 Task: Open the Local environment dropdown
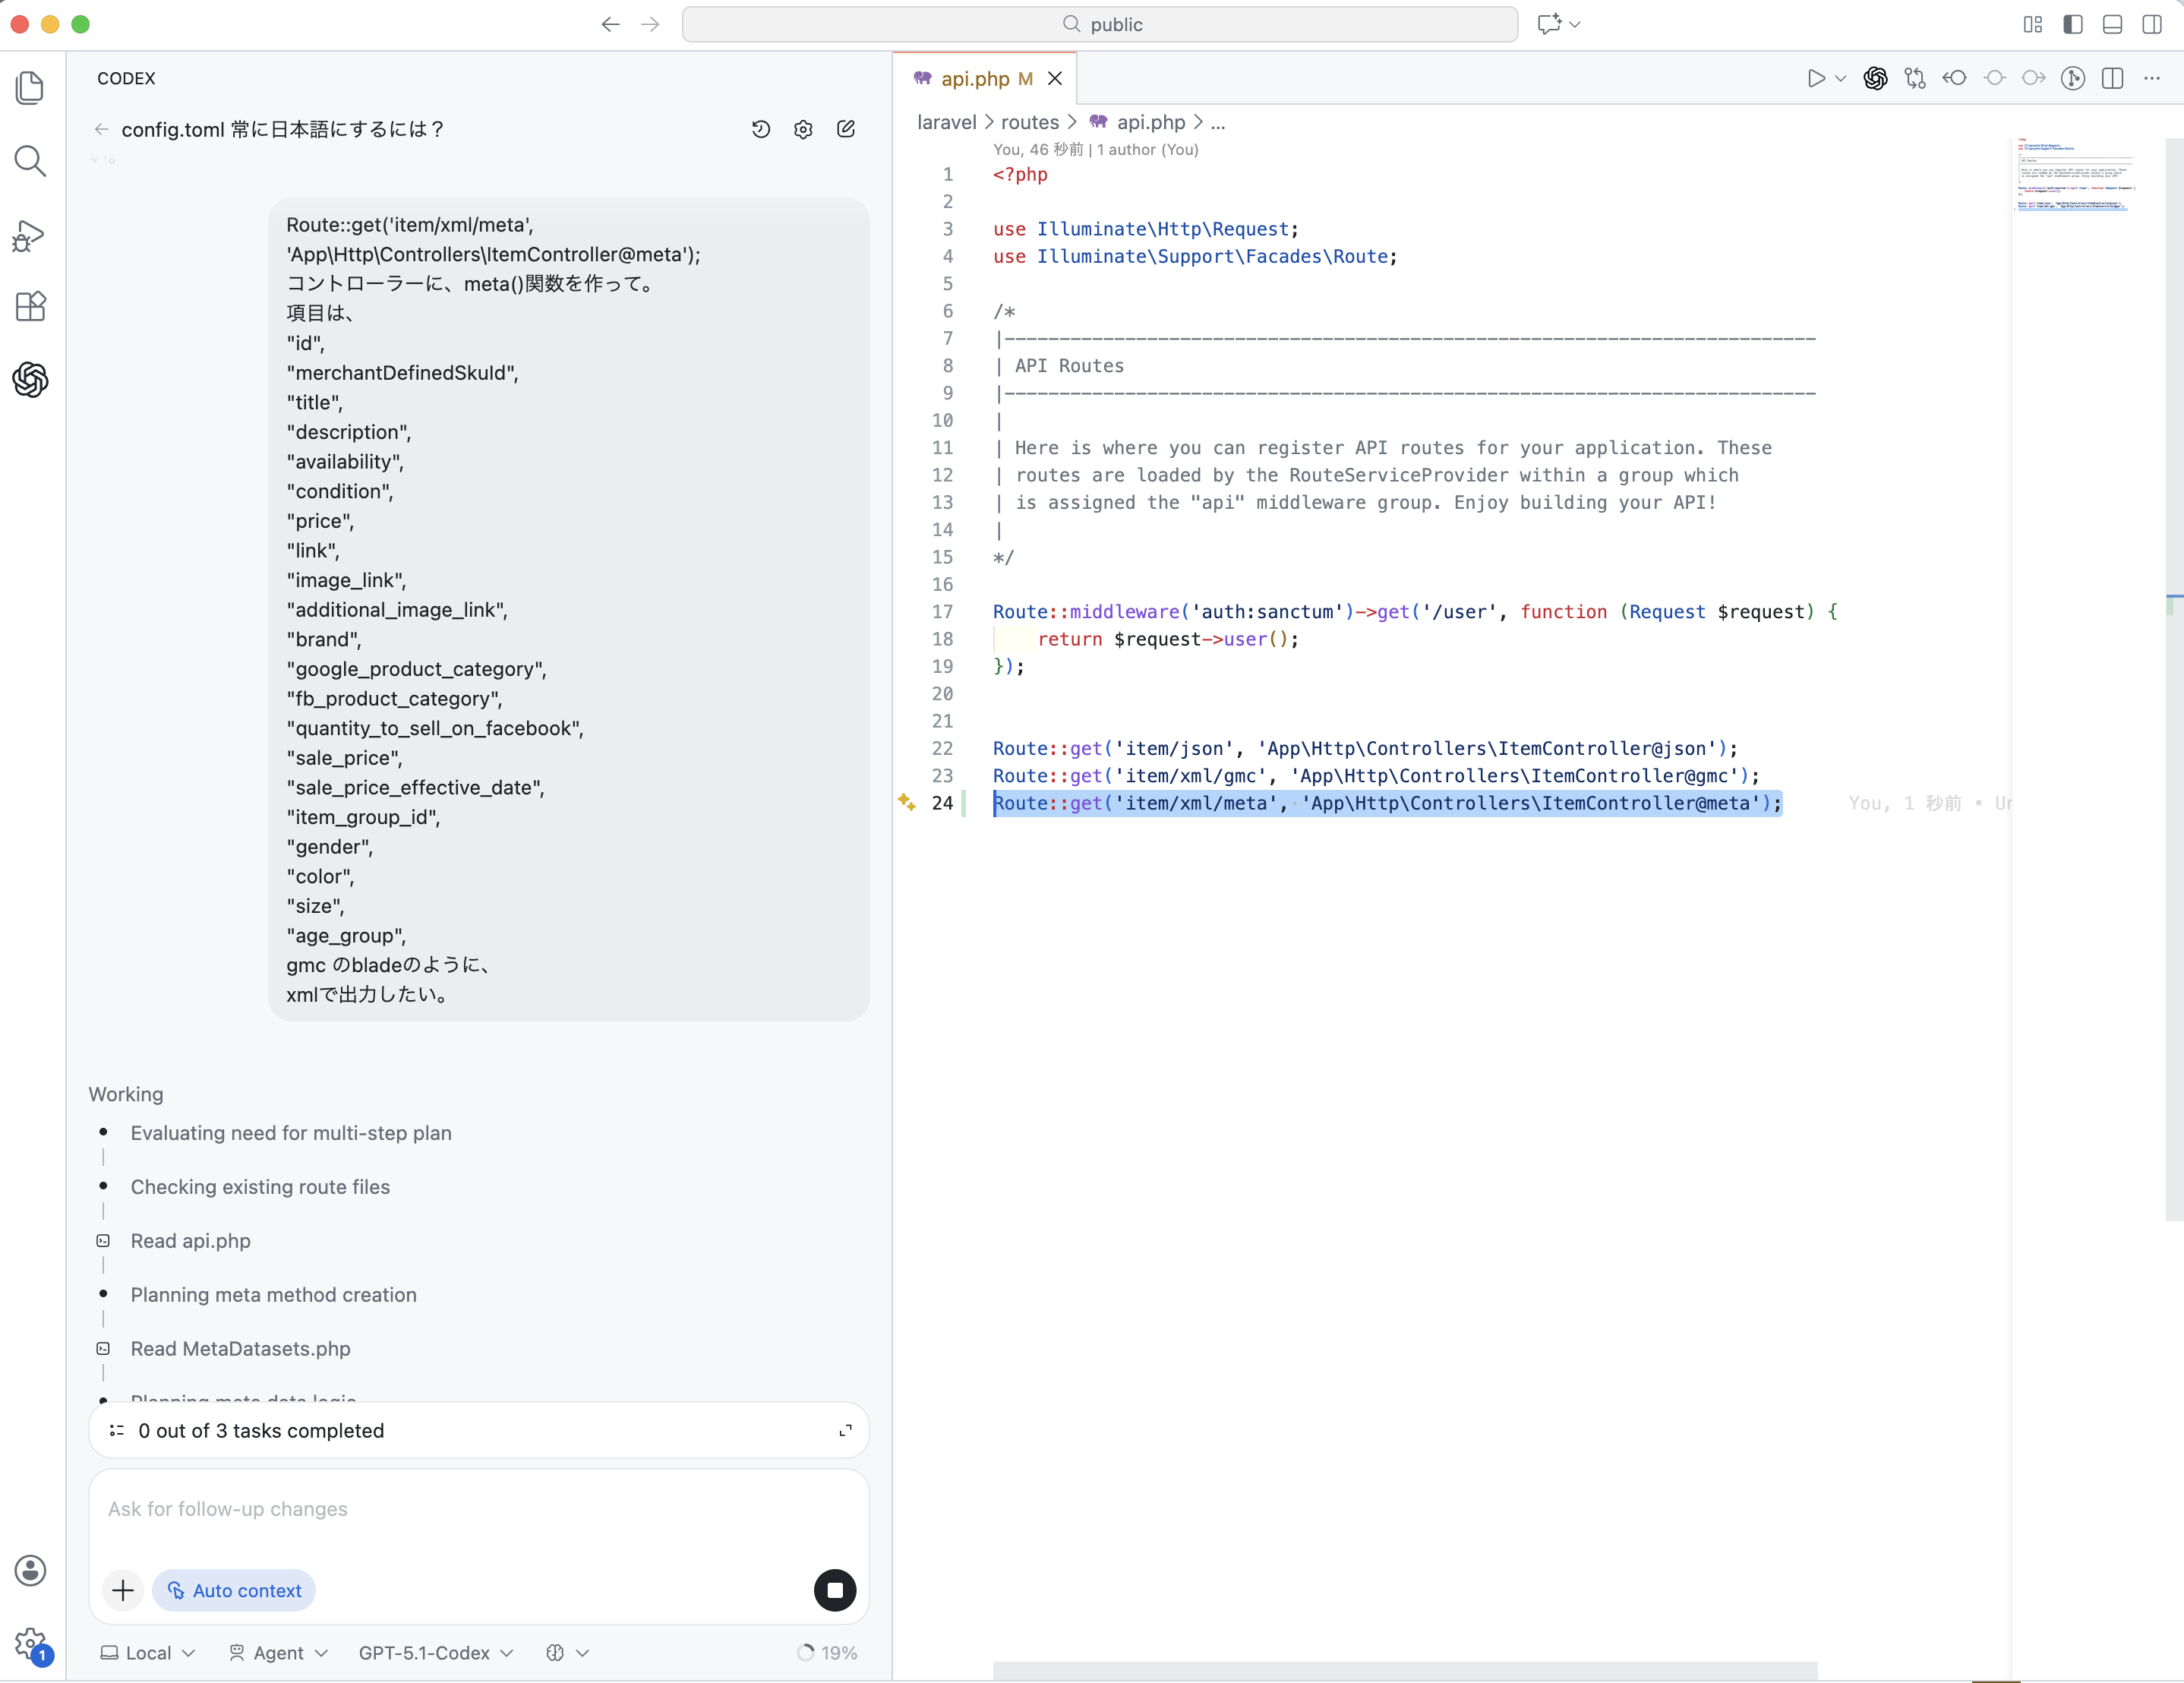coord(148,1653)
